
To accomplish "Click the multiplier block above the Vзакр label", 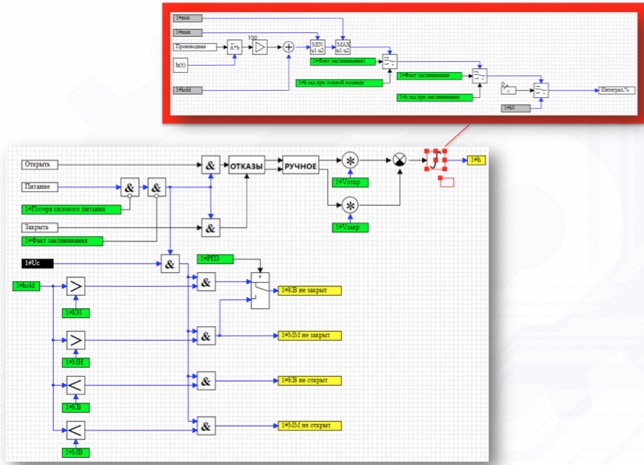I will click(x=350, y=205).
